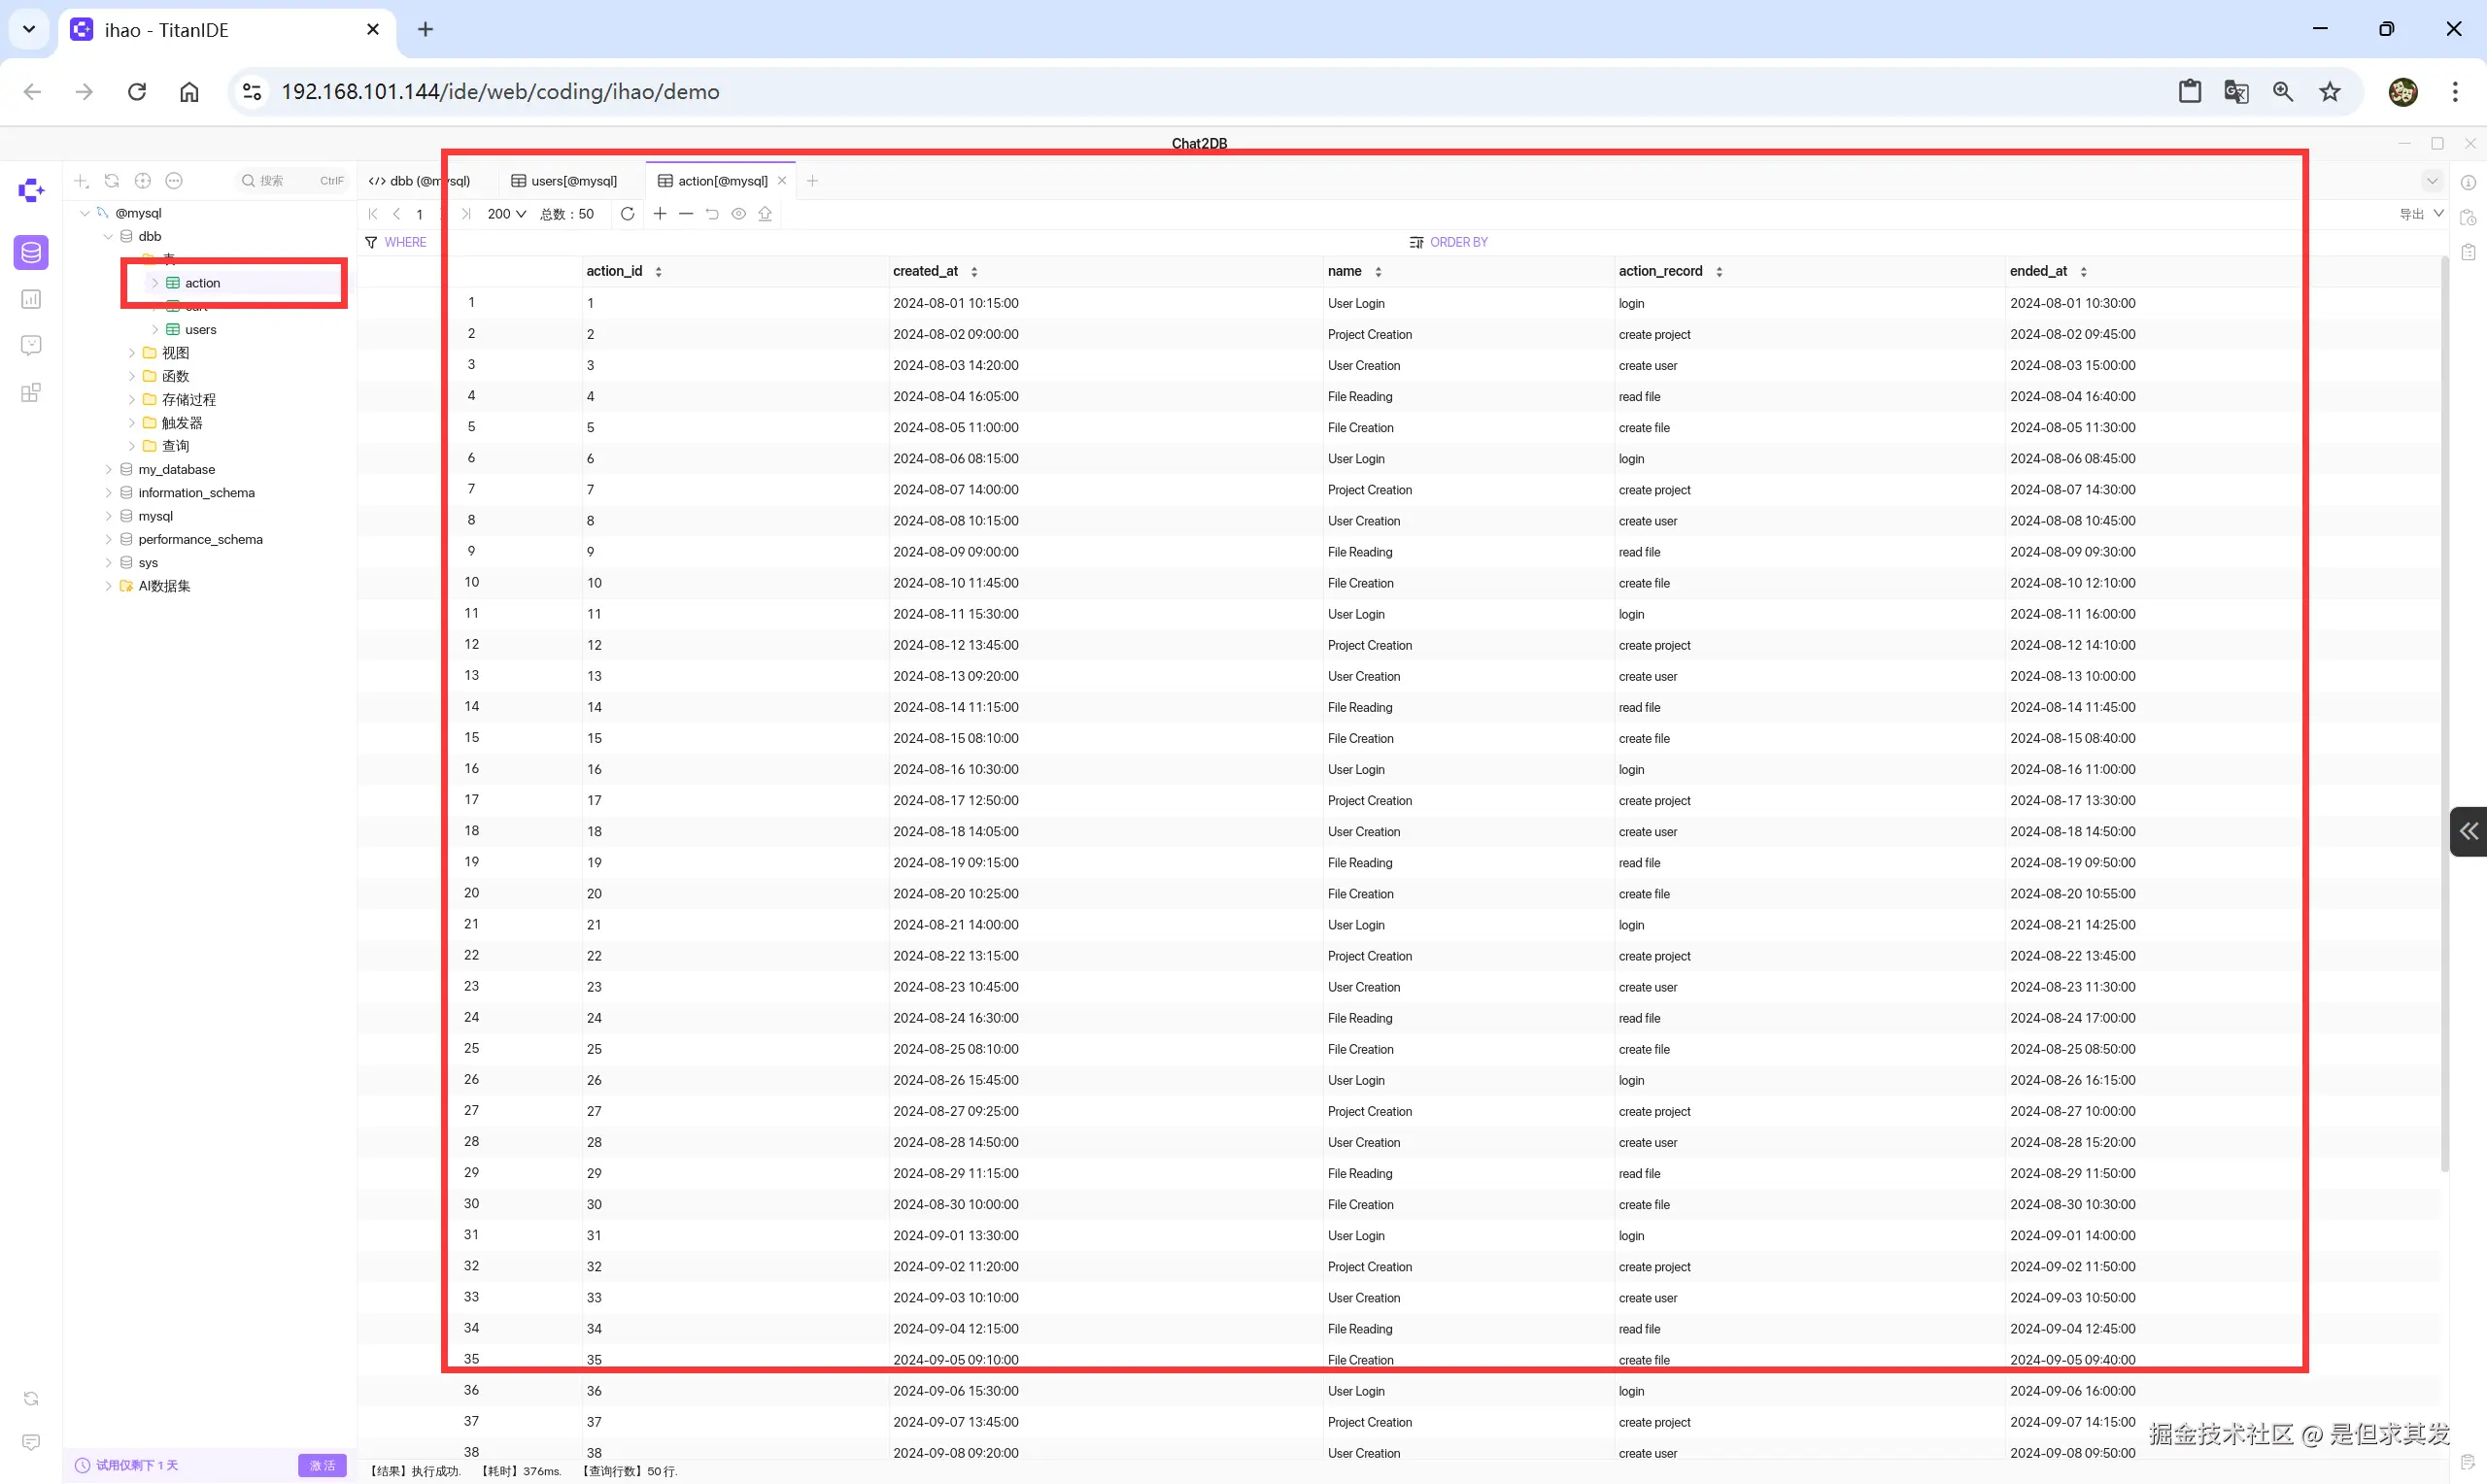
Task: Open the 200 page size dropdown
Action: click(x=506, y=214)
